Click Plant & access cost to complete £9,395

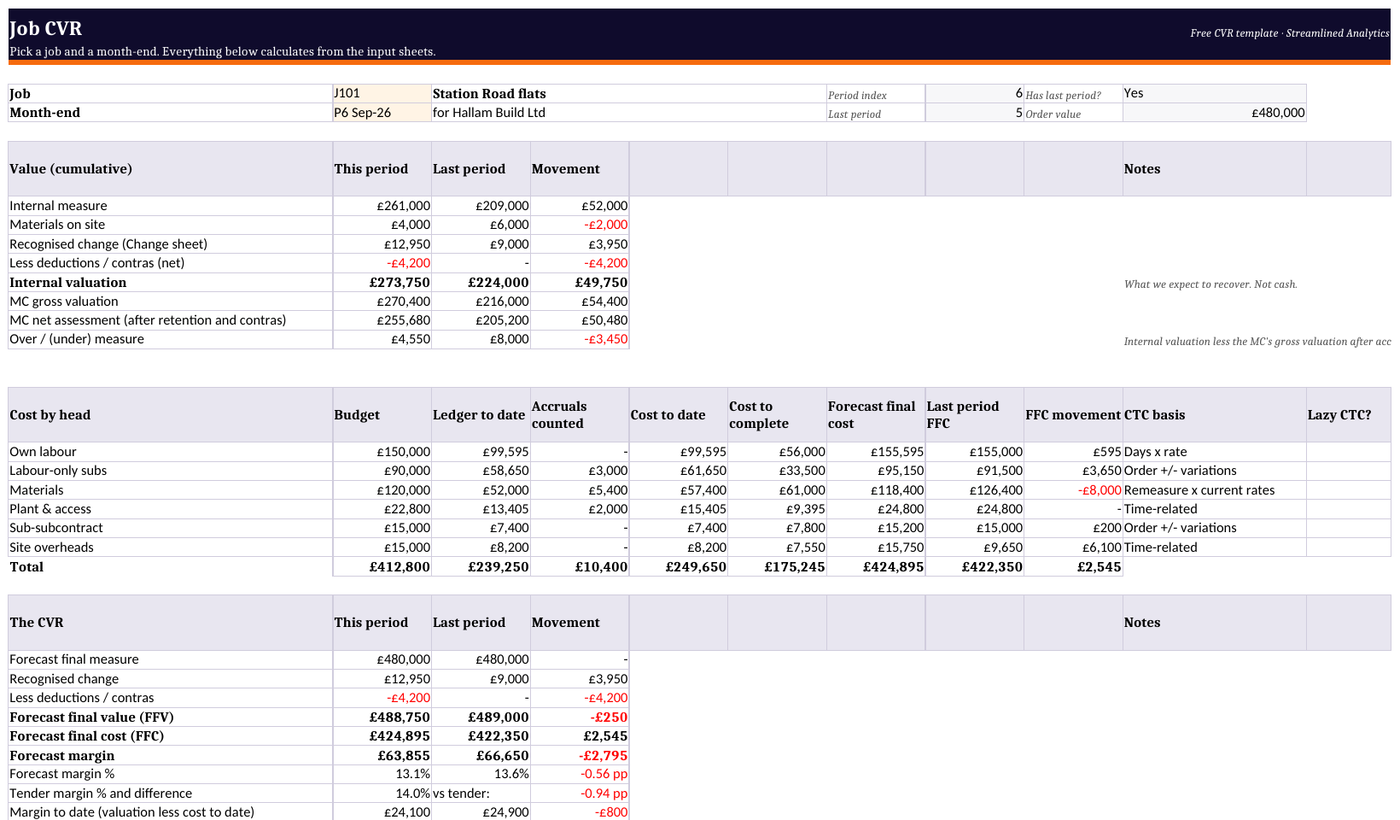[777, 508]
